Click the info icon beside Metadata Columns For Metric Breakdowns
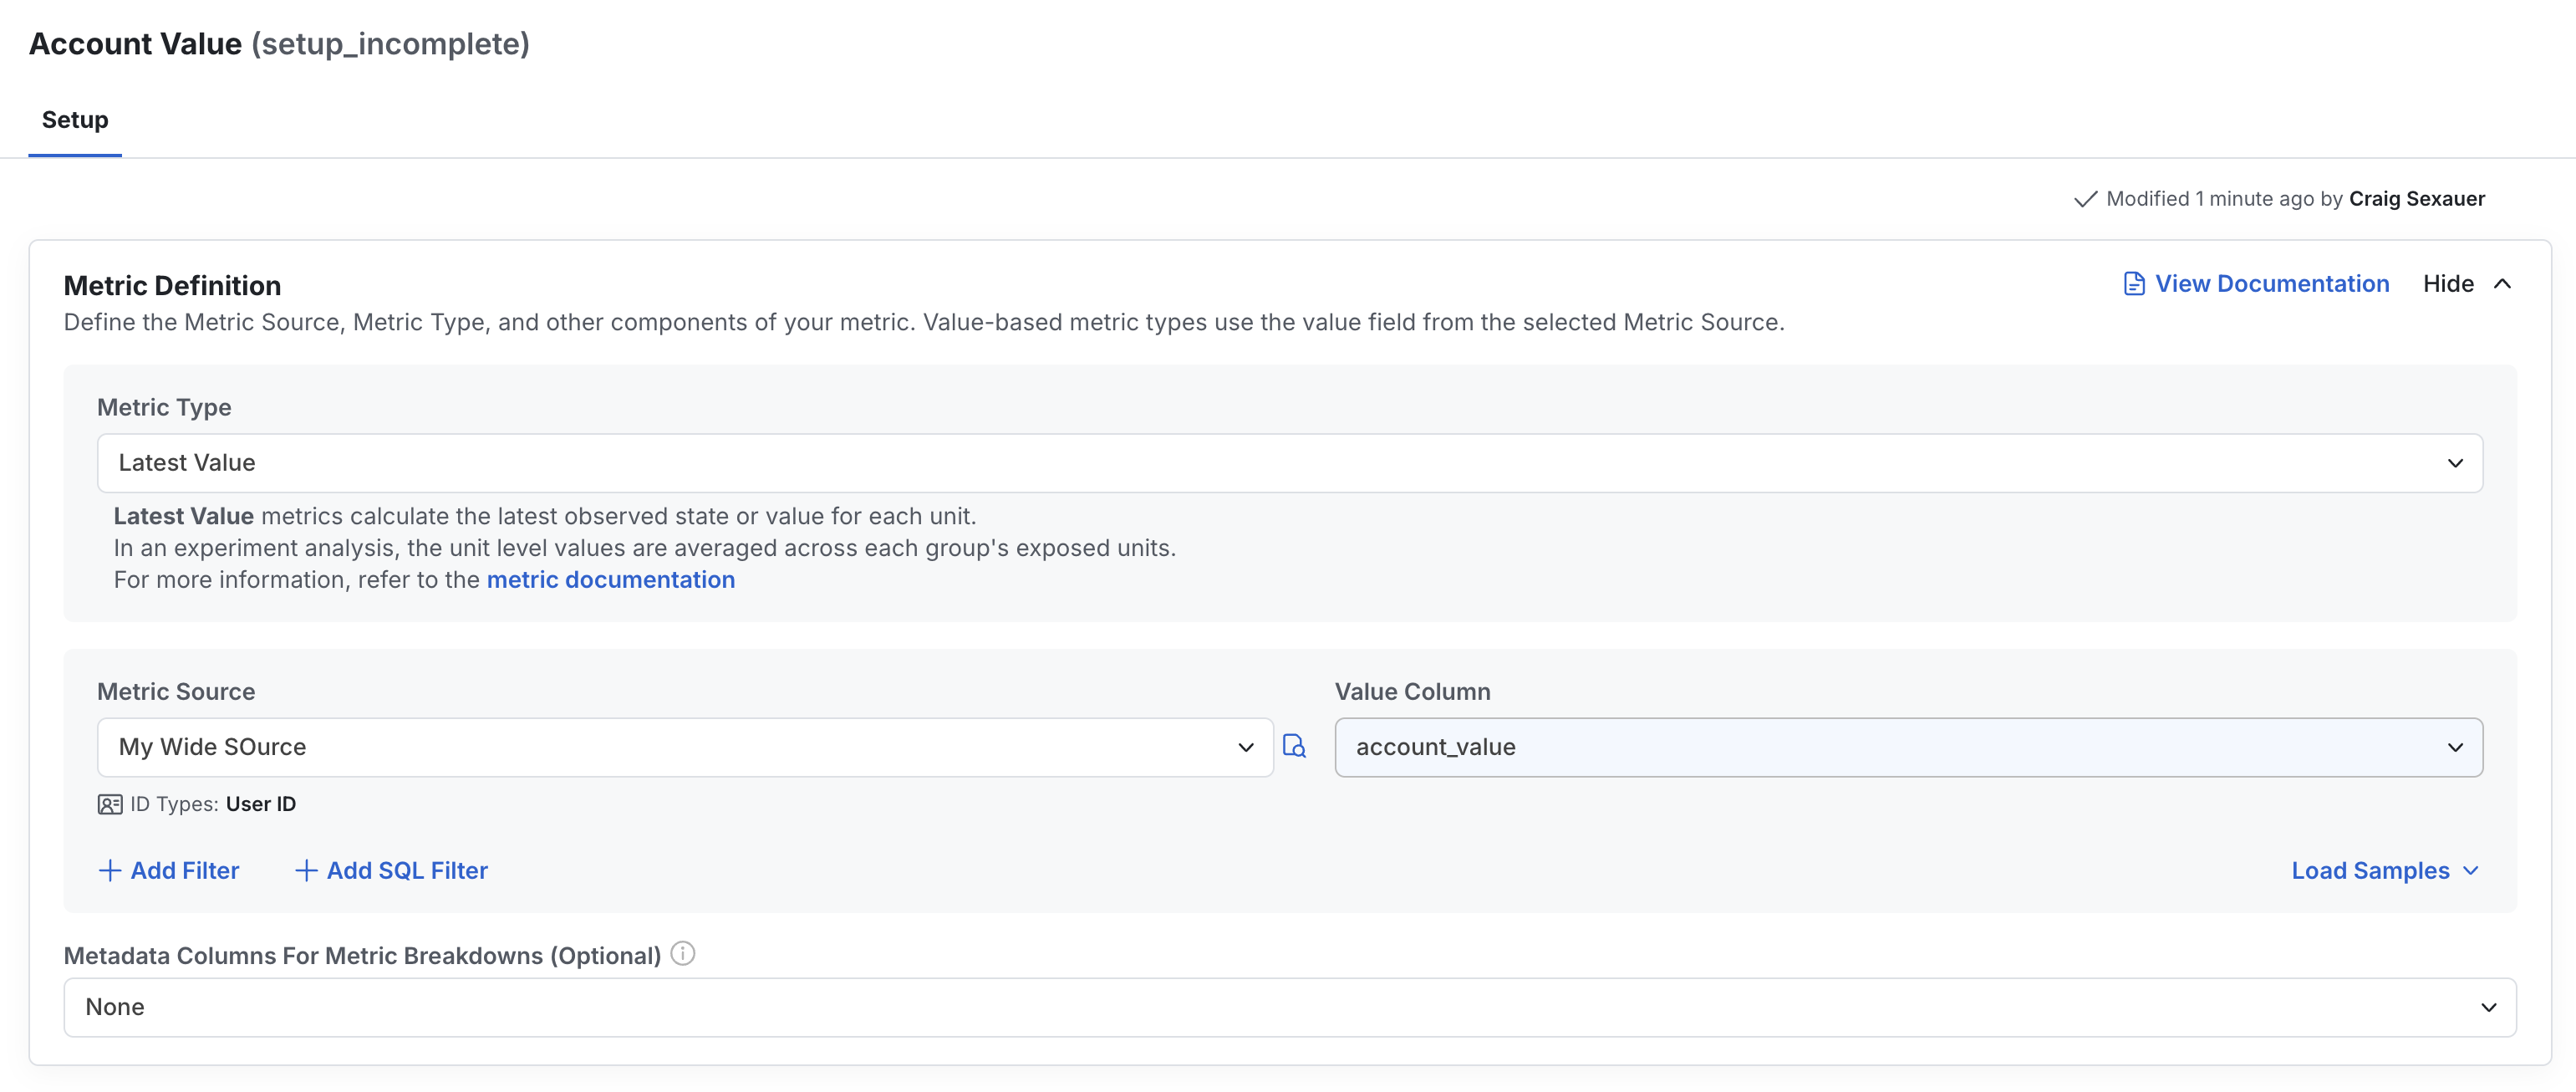2576x1092 pixels. 681,953
